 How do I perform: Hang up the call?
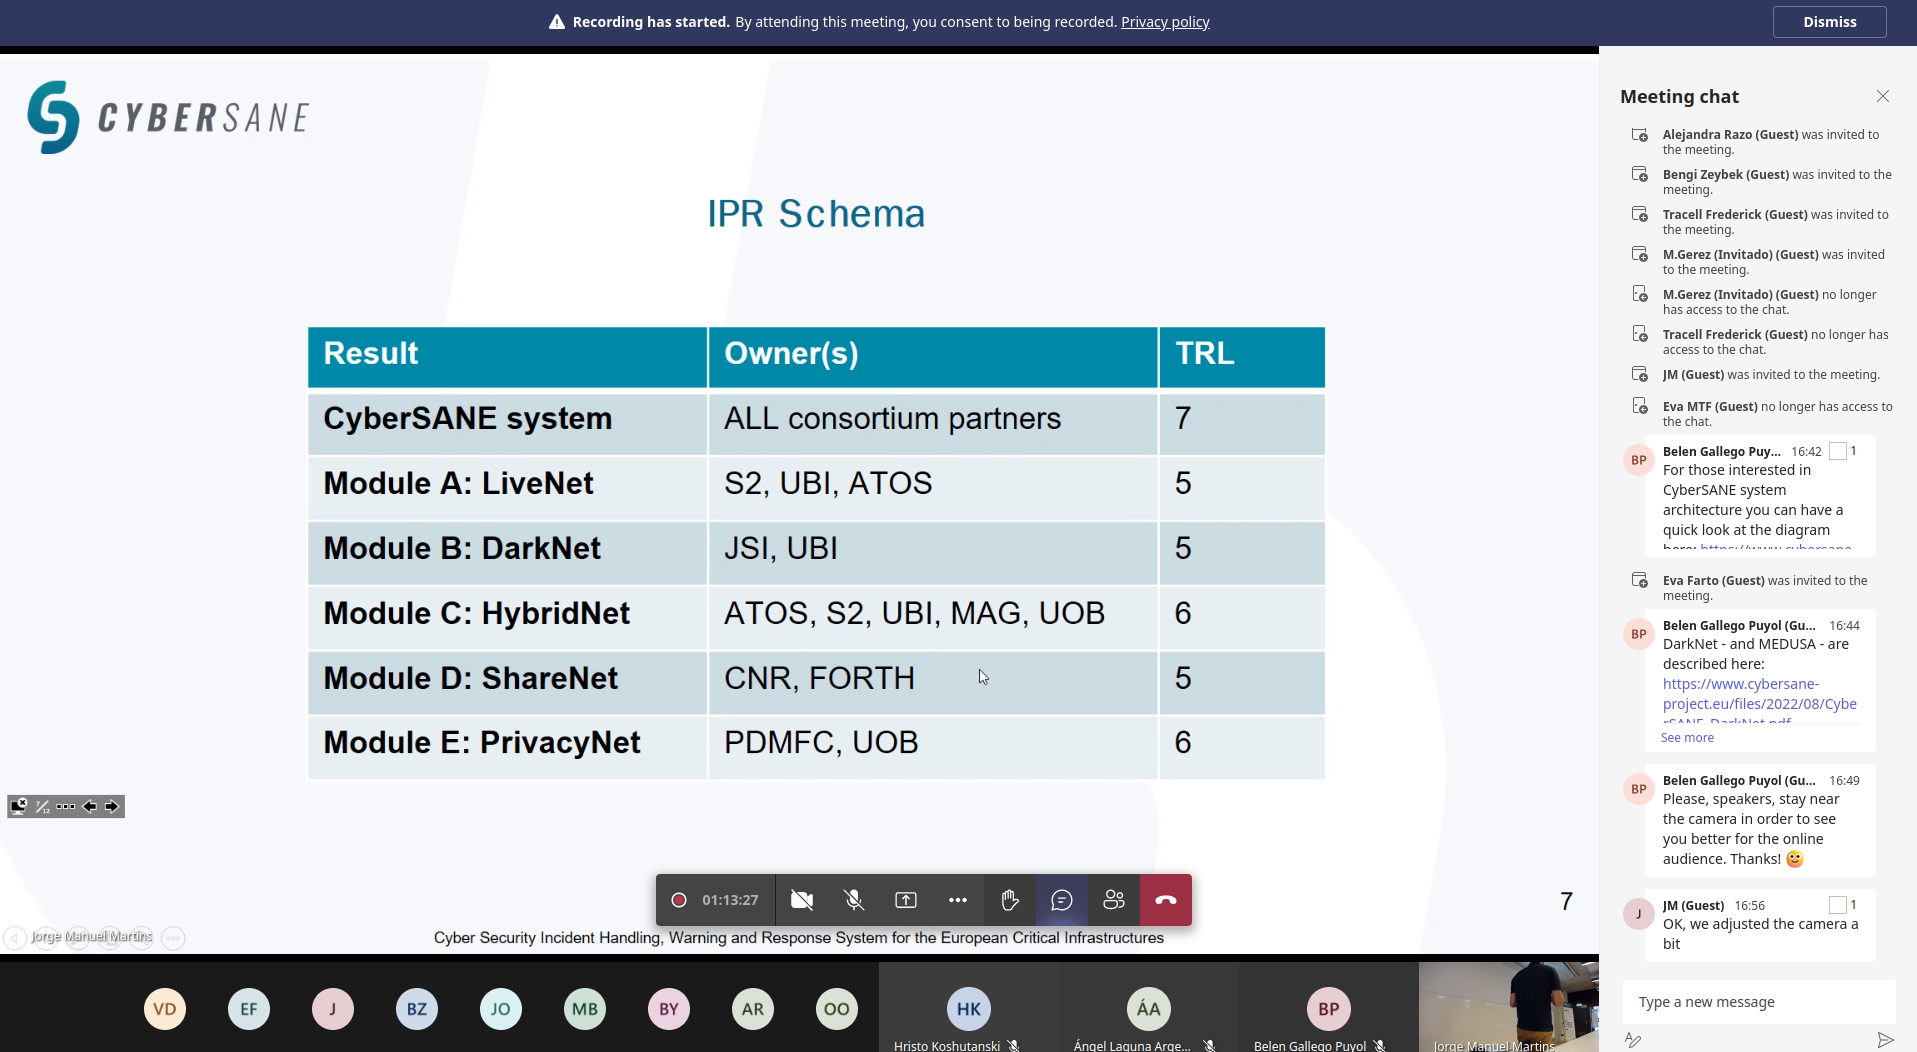(x=1166, y=900)
